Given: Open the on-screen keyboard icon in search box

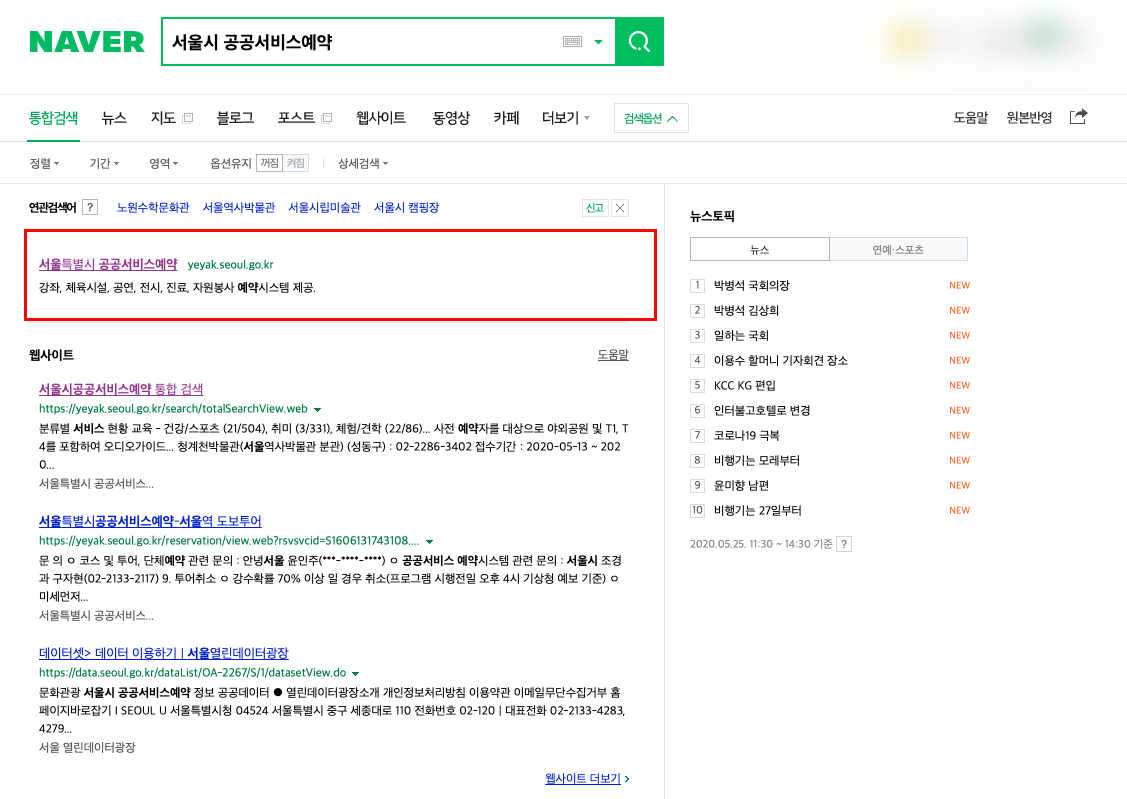Looking at the screenshot, I should coord(572,42).
